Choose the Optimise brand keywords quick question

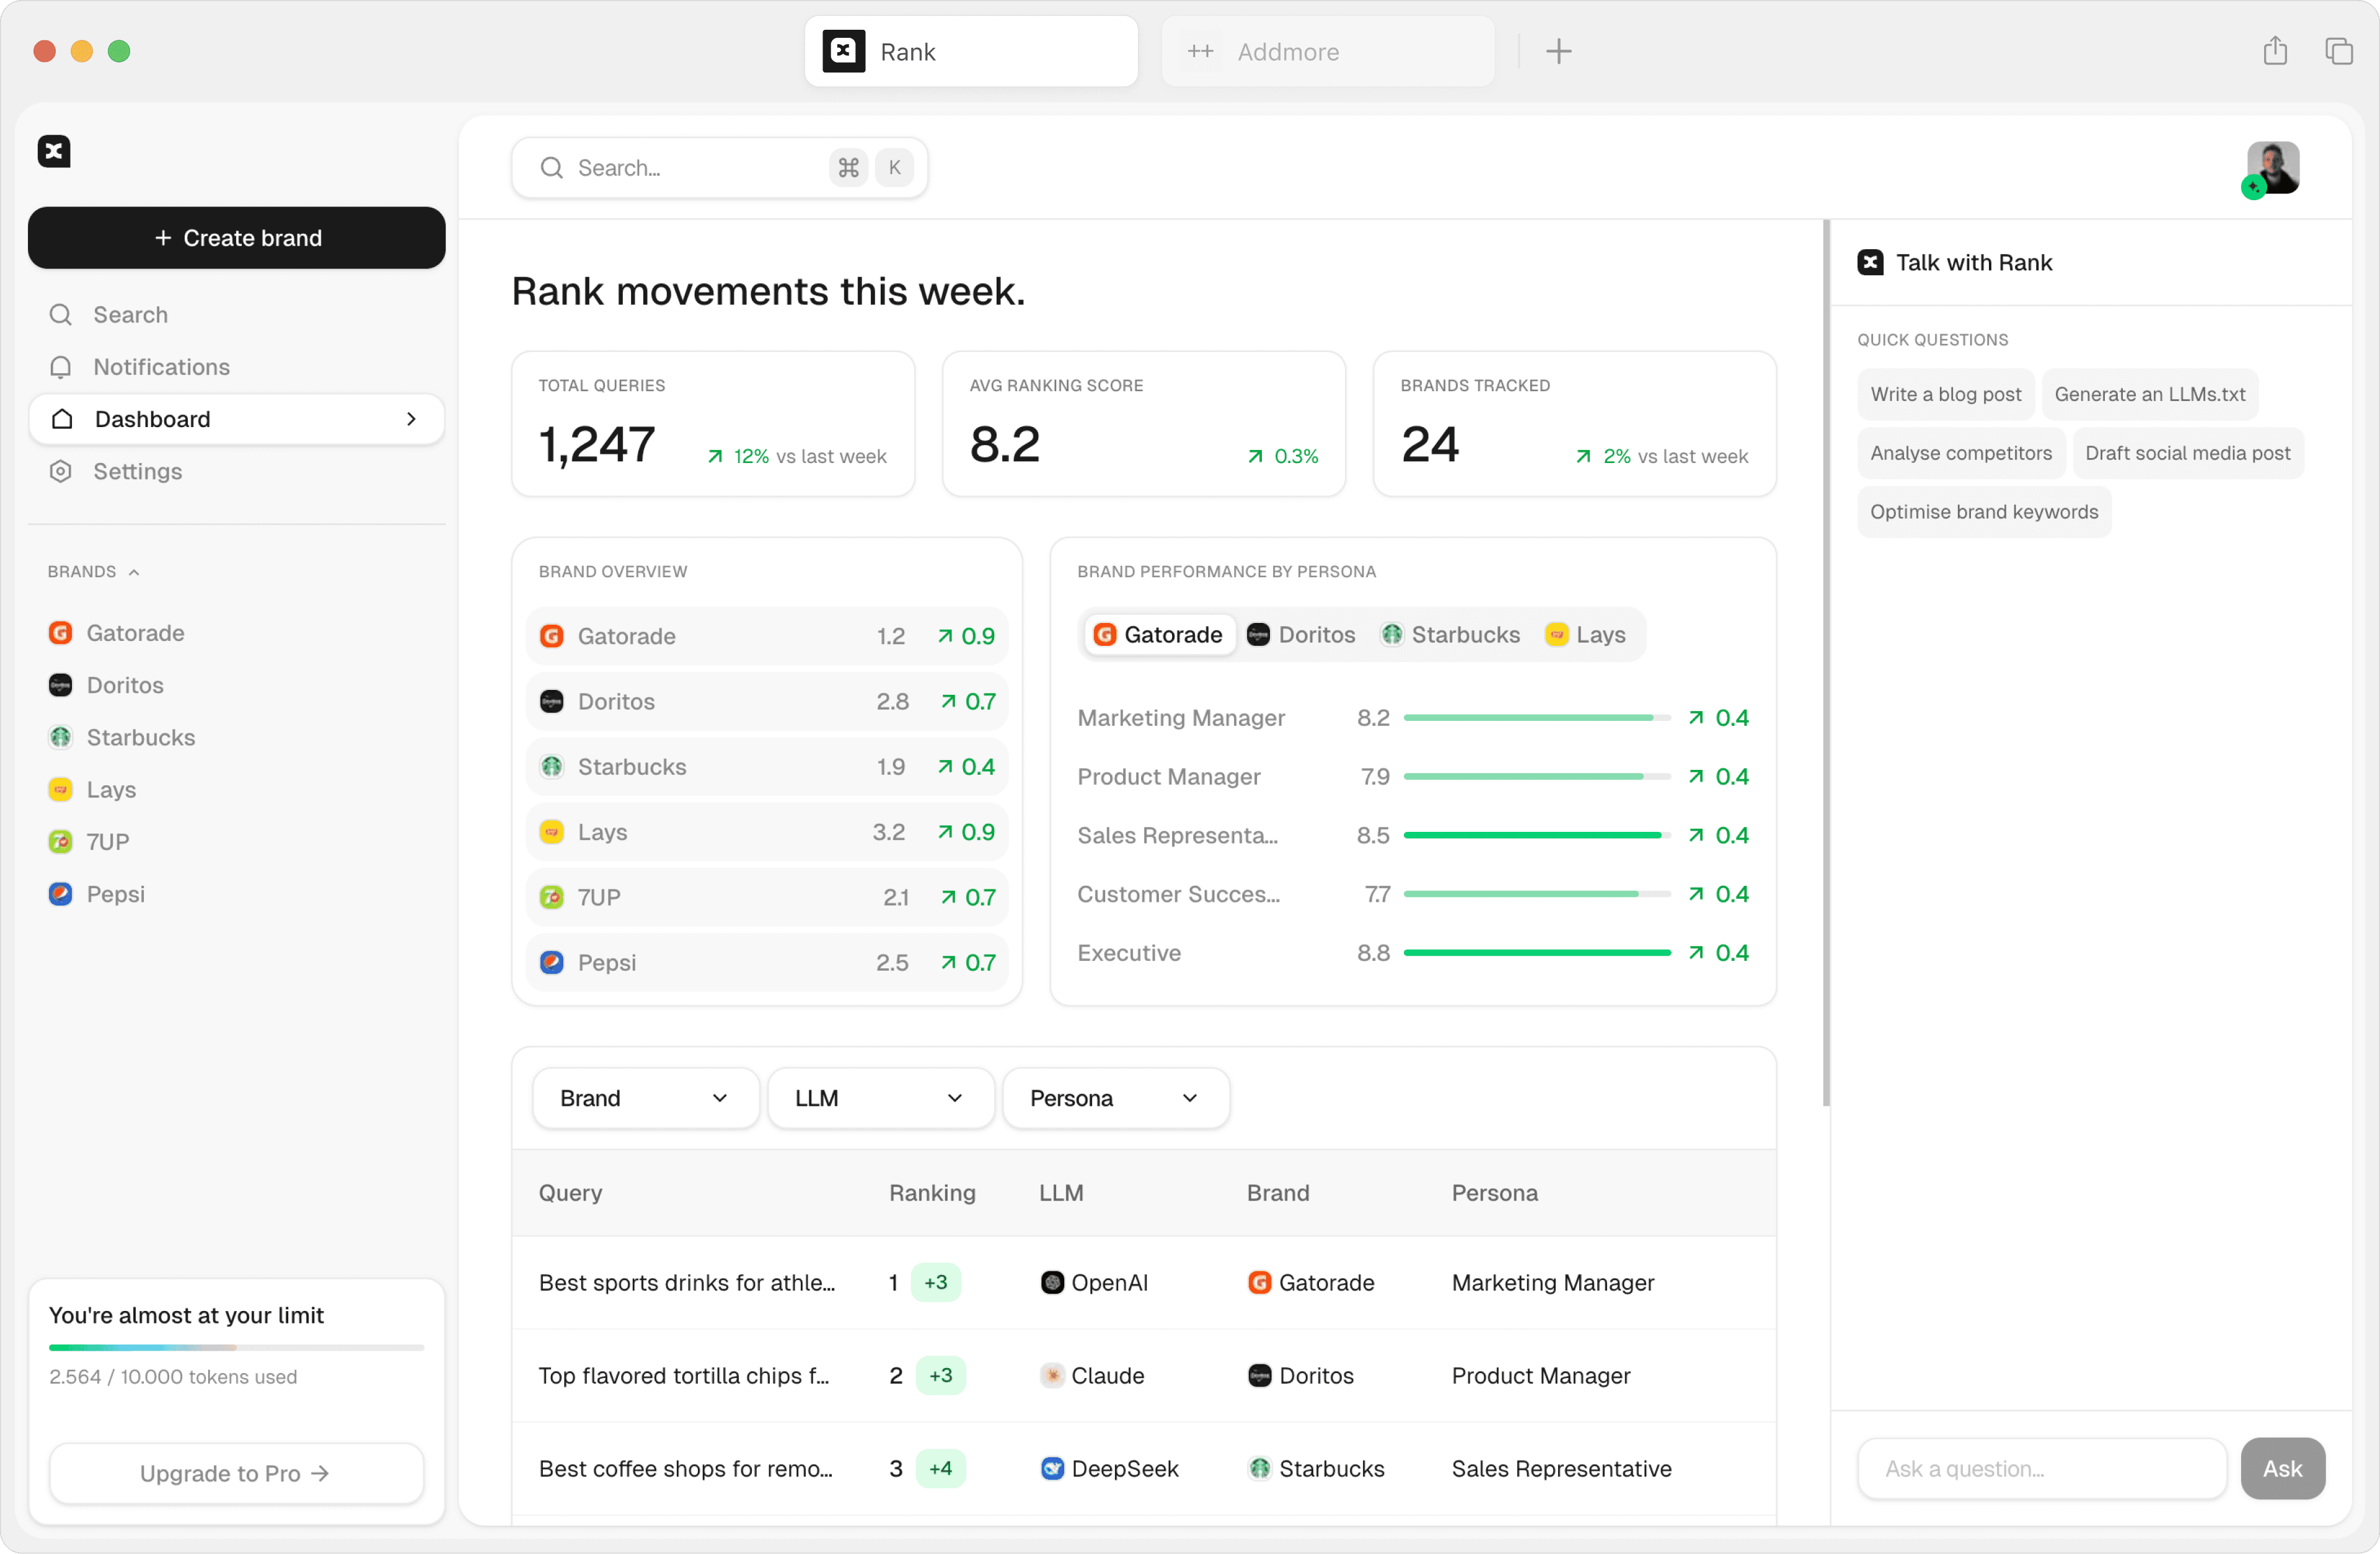[1984, 512]
